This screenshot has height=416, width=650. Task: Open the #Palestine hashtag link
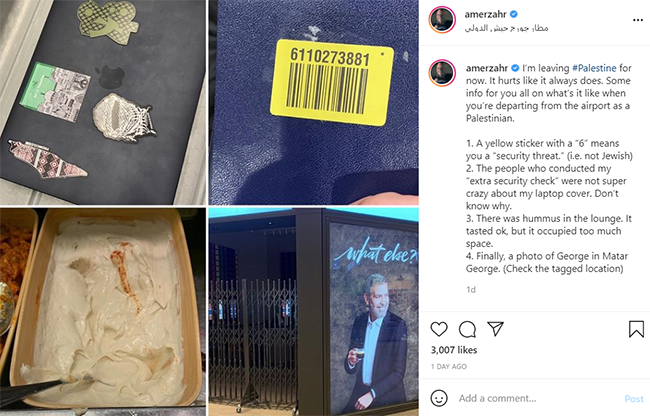coord(594,68)
